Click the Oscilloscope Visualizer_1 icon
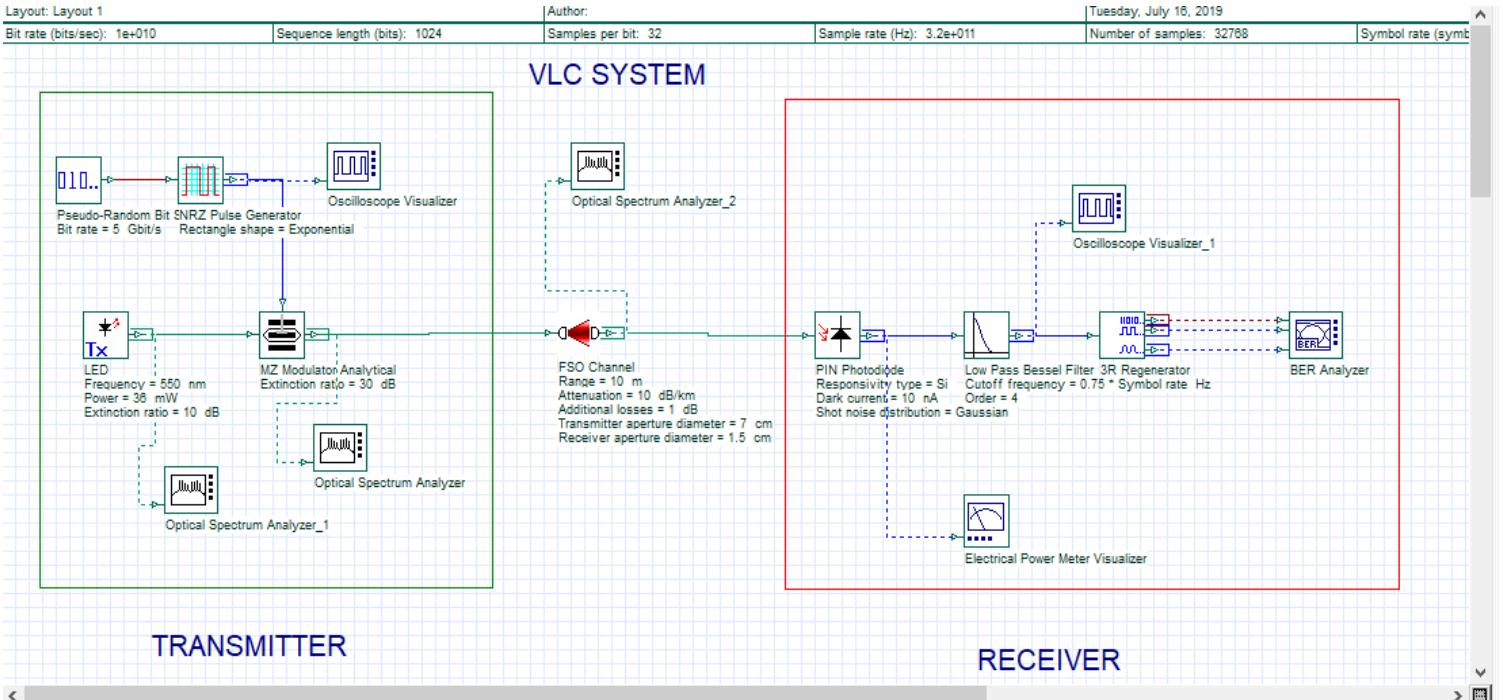Viewport: 1503px width, 700px height. click(x=1098, y=209)
